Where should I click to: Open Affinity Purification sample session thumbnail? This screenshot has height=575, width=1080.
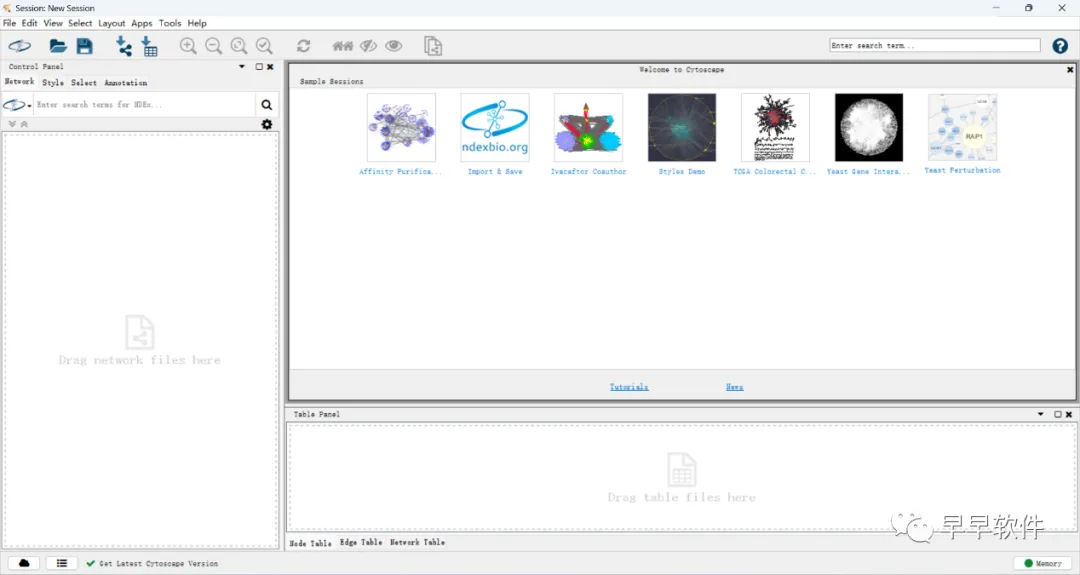402,127
